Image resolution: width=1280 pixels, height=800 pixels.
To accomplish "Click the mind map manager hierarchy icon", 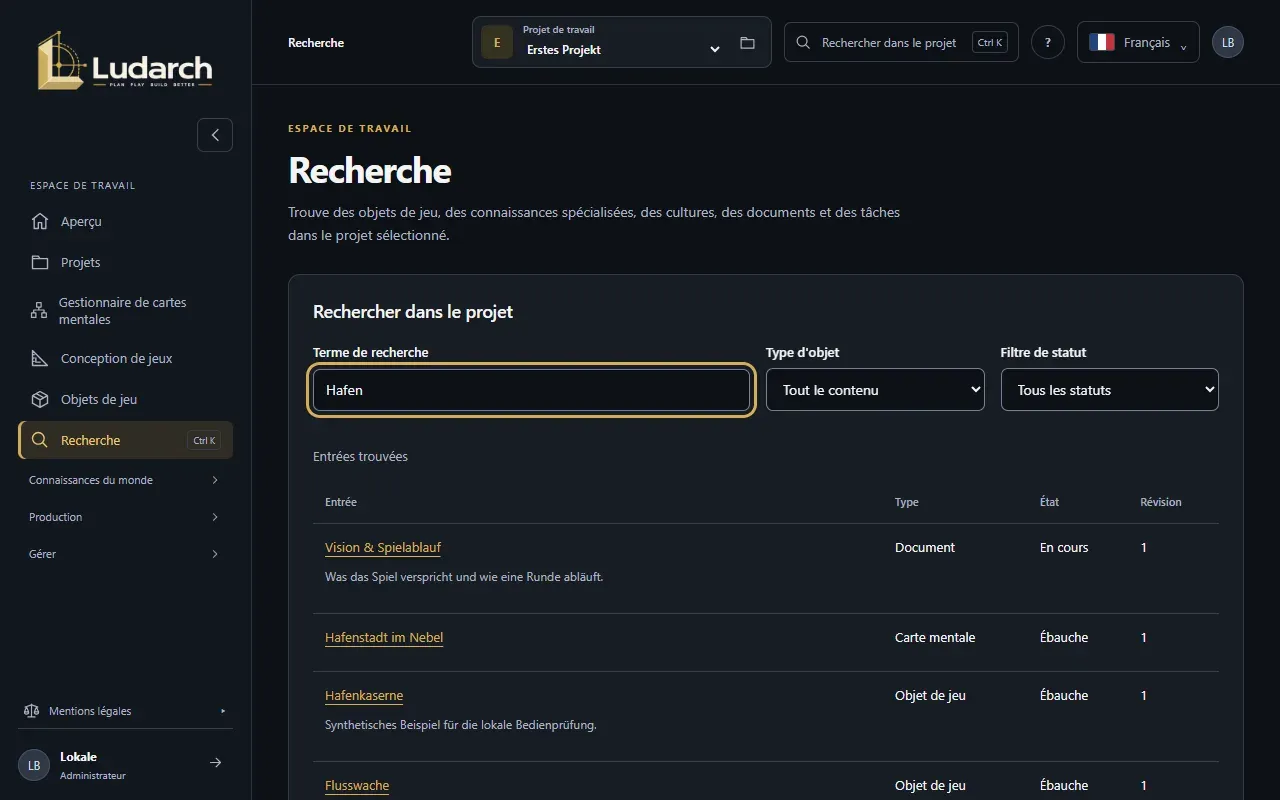I will click(x=39, y=310).
